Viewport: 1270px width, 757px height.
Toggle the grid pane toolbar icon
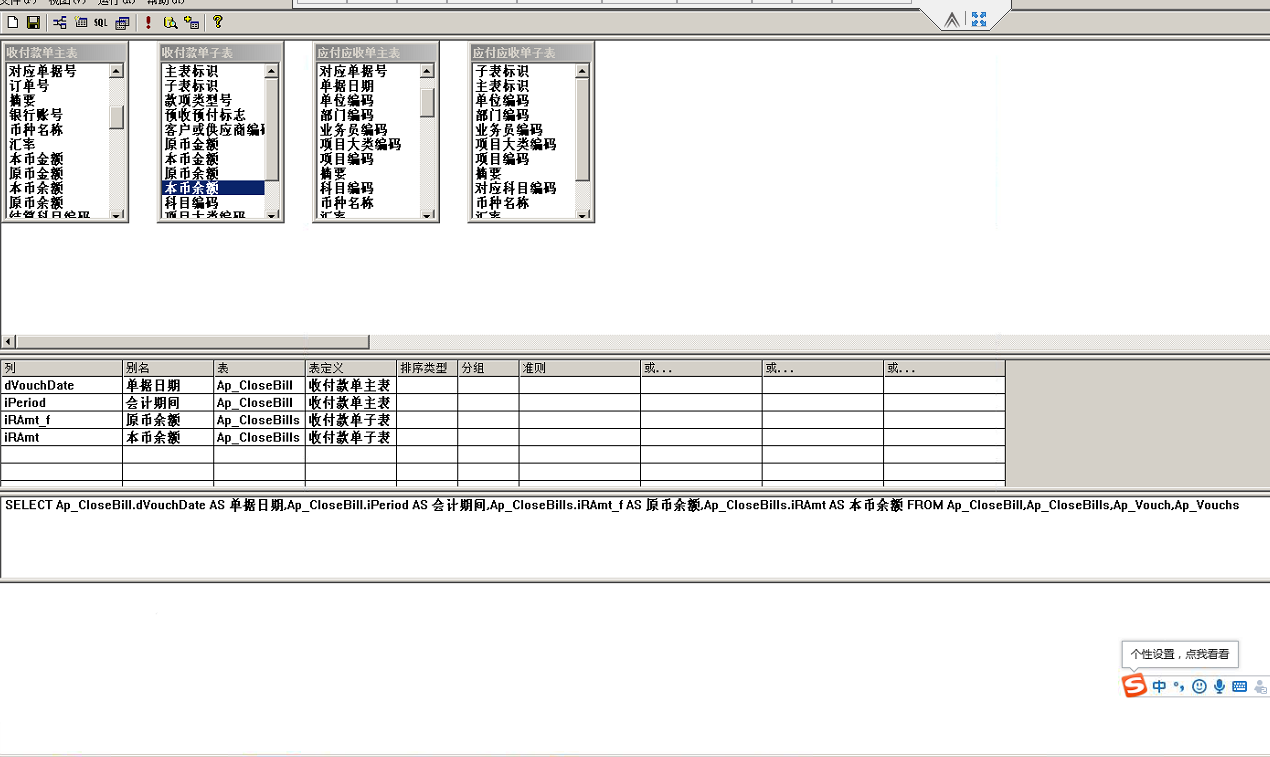coord(81,22)
